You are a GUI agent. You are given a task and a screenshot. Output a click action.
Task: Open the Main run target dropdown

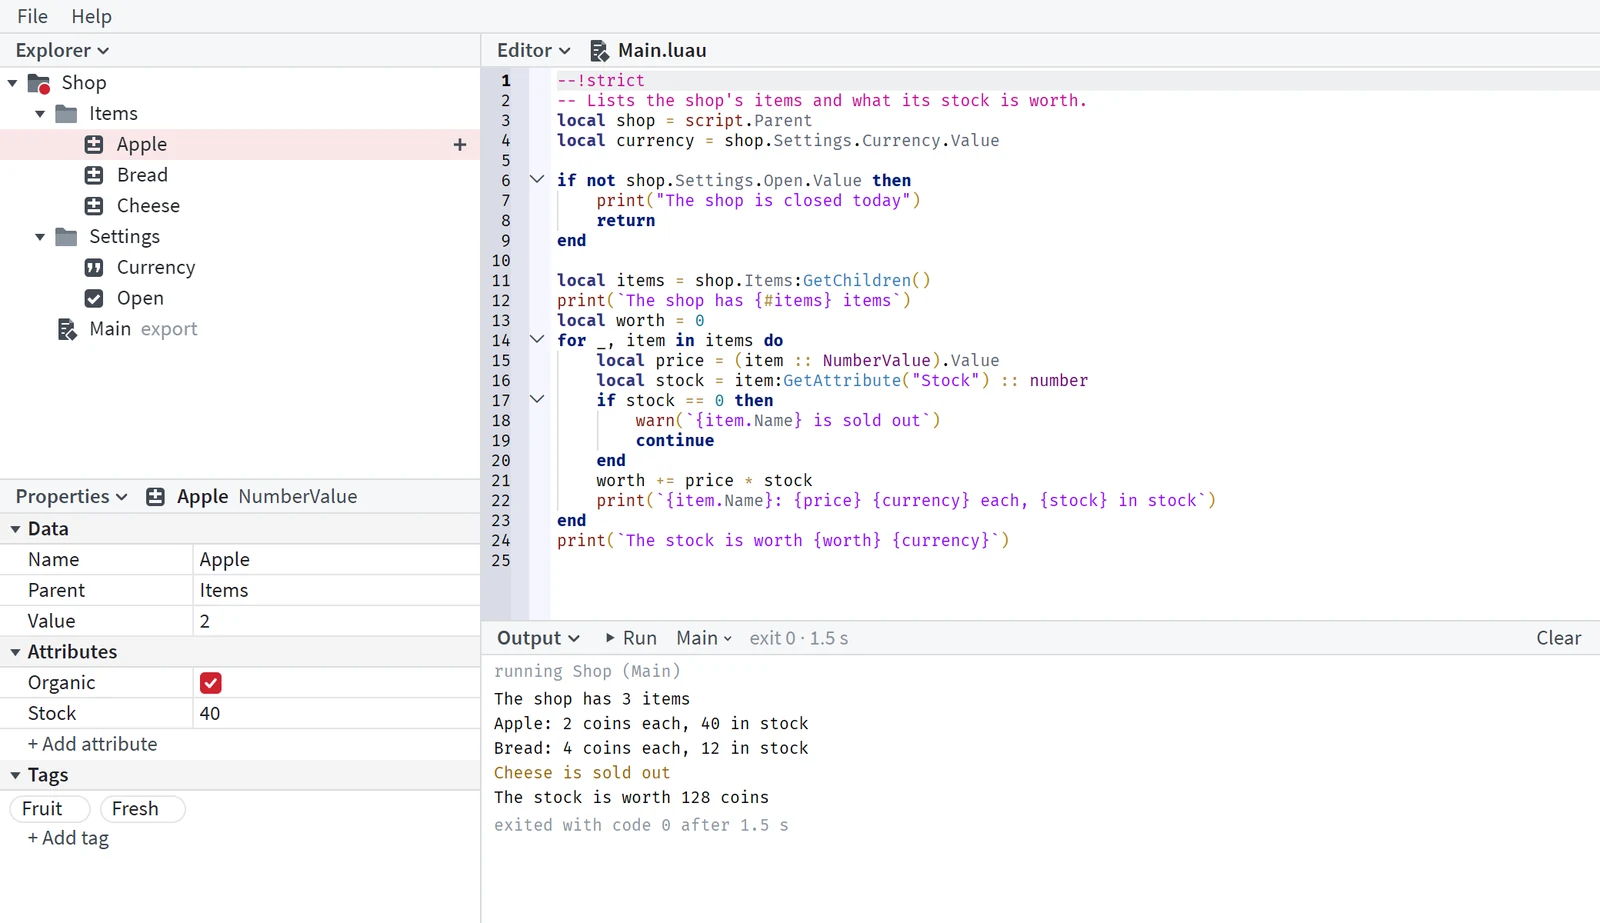[x=704, y=638]
